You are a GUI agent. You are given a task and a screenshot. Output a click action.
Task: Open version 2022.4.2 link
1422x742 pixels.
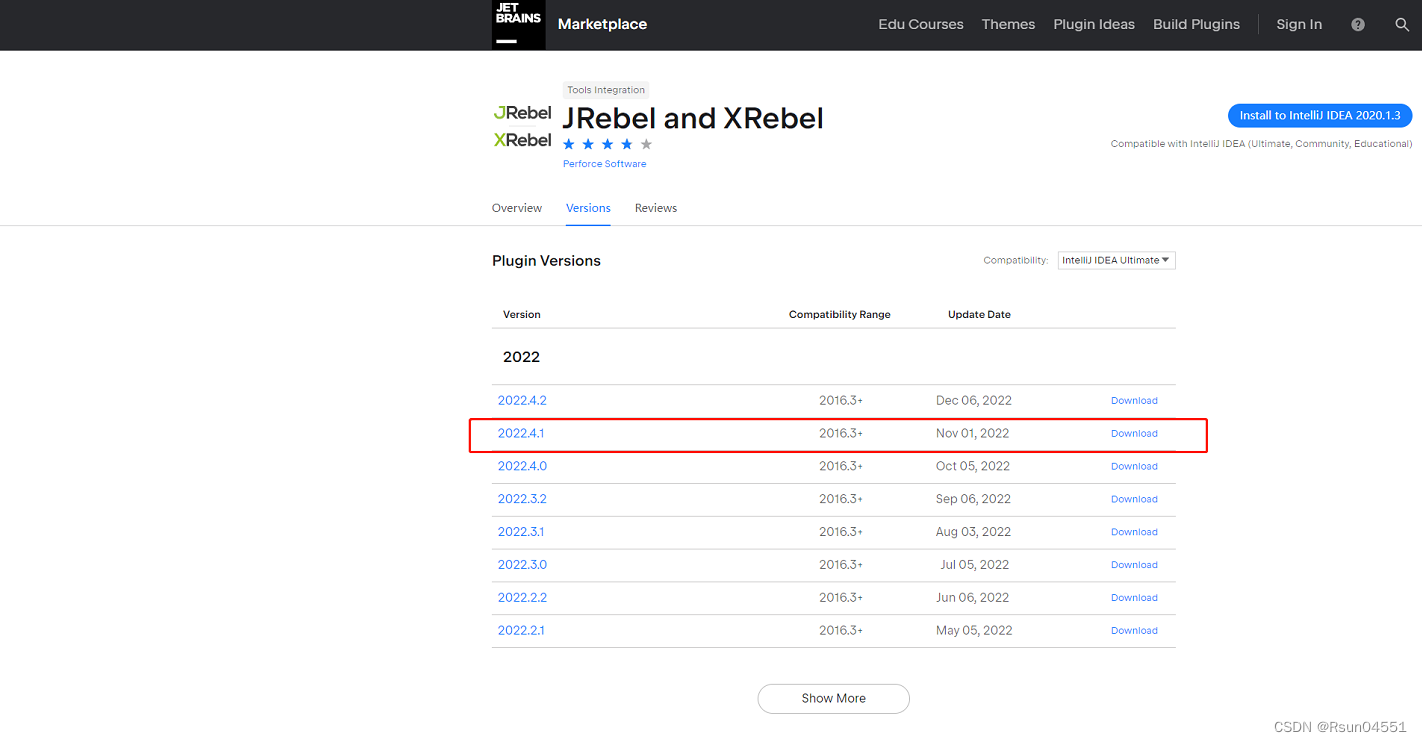pos(522,400)
